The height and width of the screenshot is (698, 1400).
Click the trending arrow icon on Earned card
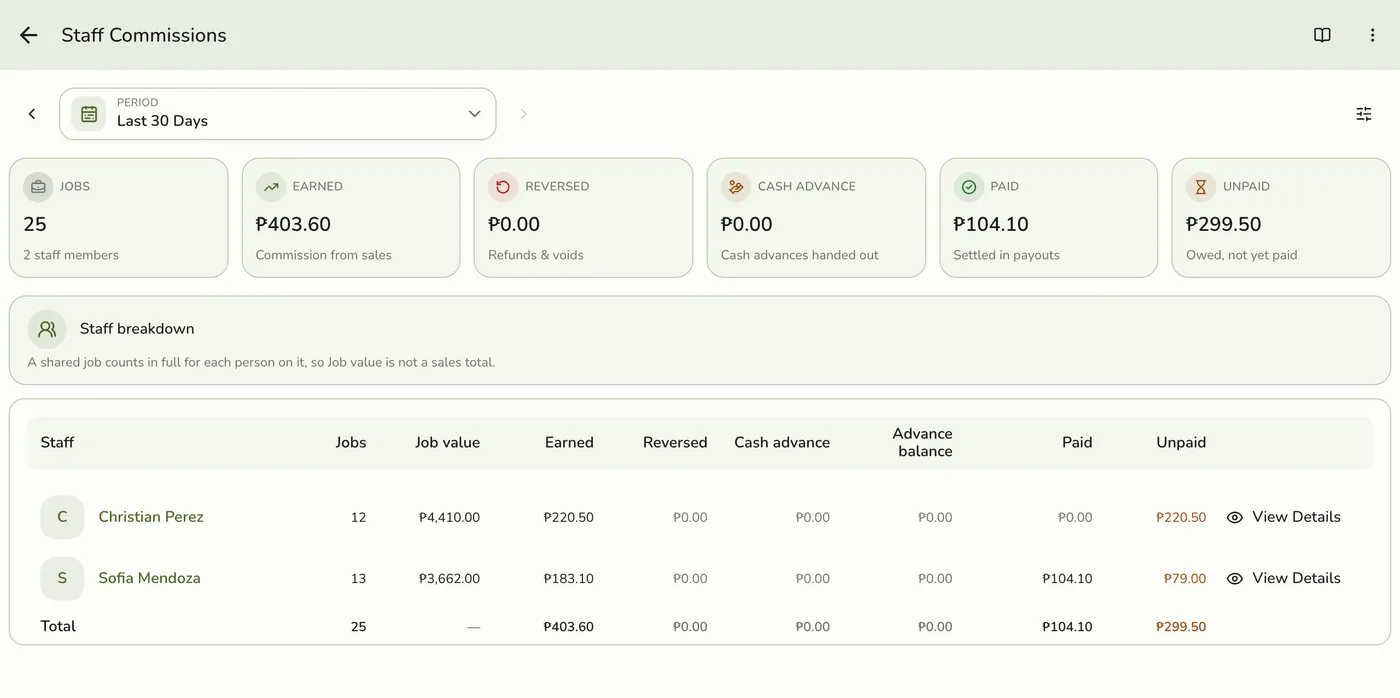click(271, 187)
